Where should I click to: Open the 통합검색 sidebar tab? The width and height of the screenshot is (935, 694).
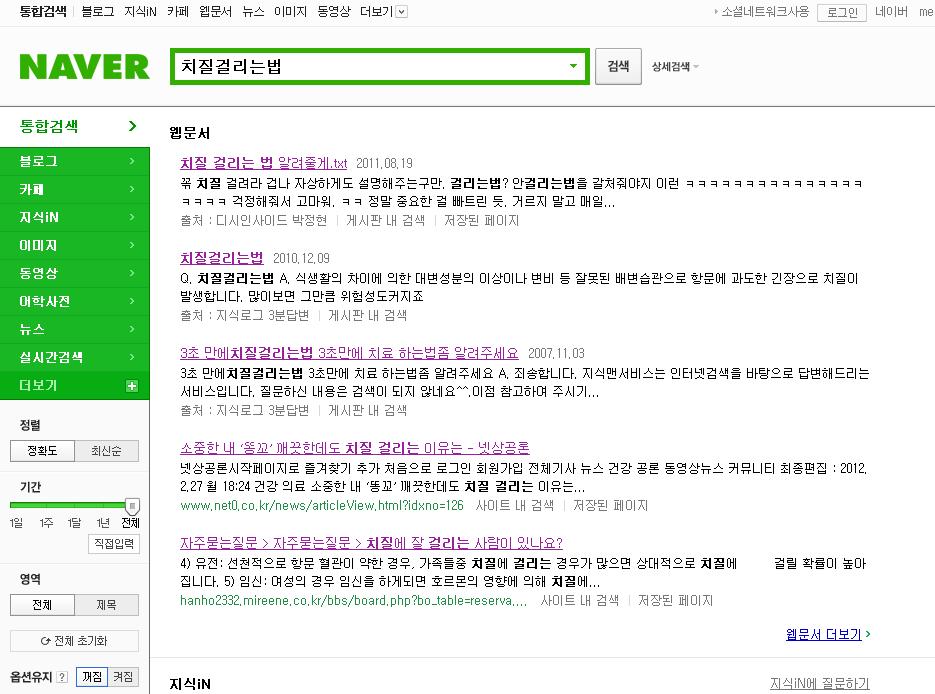tap(75, 126)
